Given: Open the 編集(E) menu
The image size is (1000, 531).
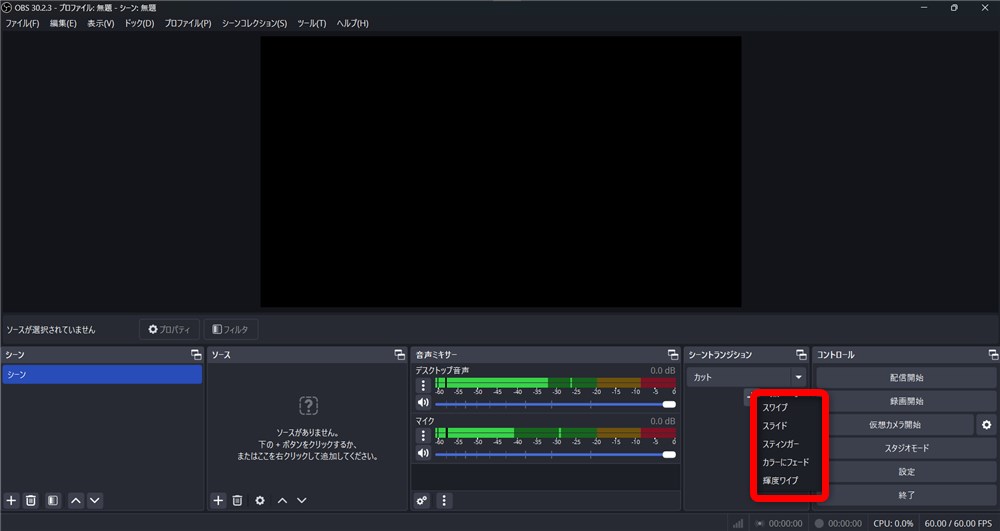Looking at the screenshot, I should [x=63, y=24].
